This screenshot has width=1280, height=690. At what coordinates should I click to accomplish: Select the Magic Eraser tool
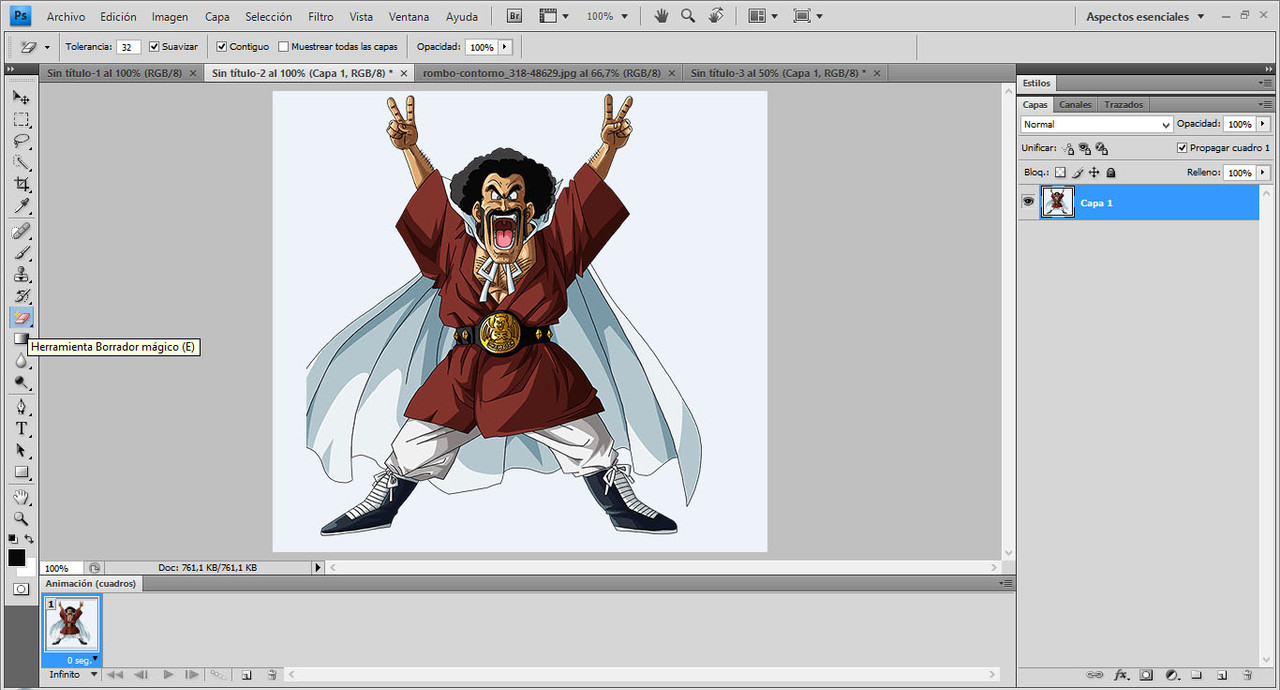click(21, 318)
